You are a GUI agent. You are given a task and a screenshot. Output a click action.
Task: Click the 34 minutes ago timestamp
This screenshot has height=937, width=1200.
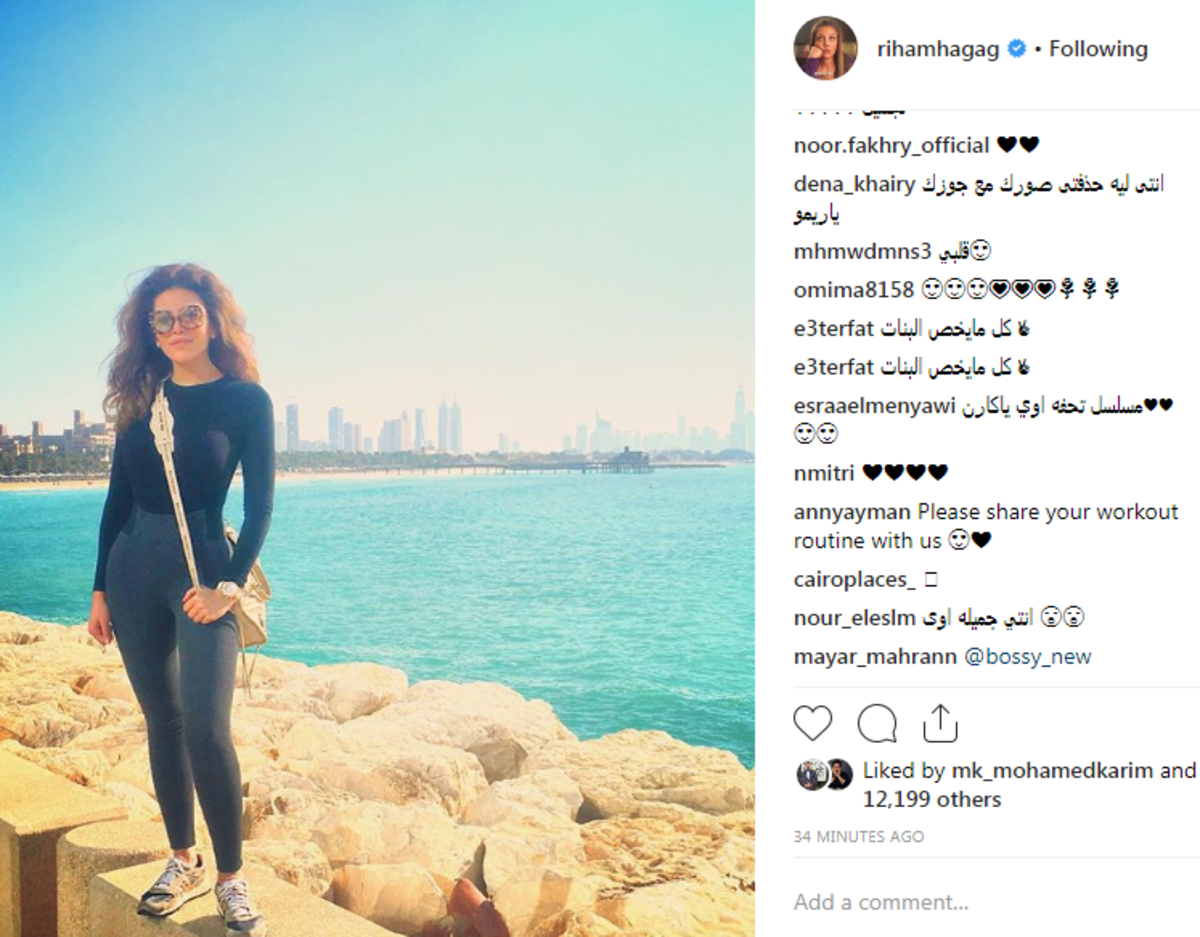(859, 836)
